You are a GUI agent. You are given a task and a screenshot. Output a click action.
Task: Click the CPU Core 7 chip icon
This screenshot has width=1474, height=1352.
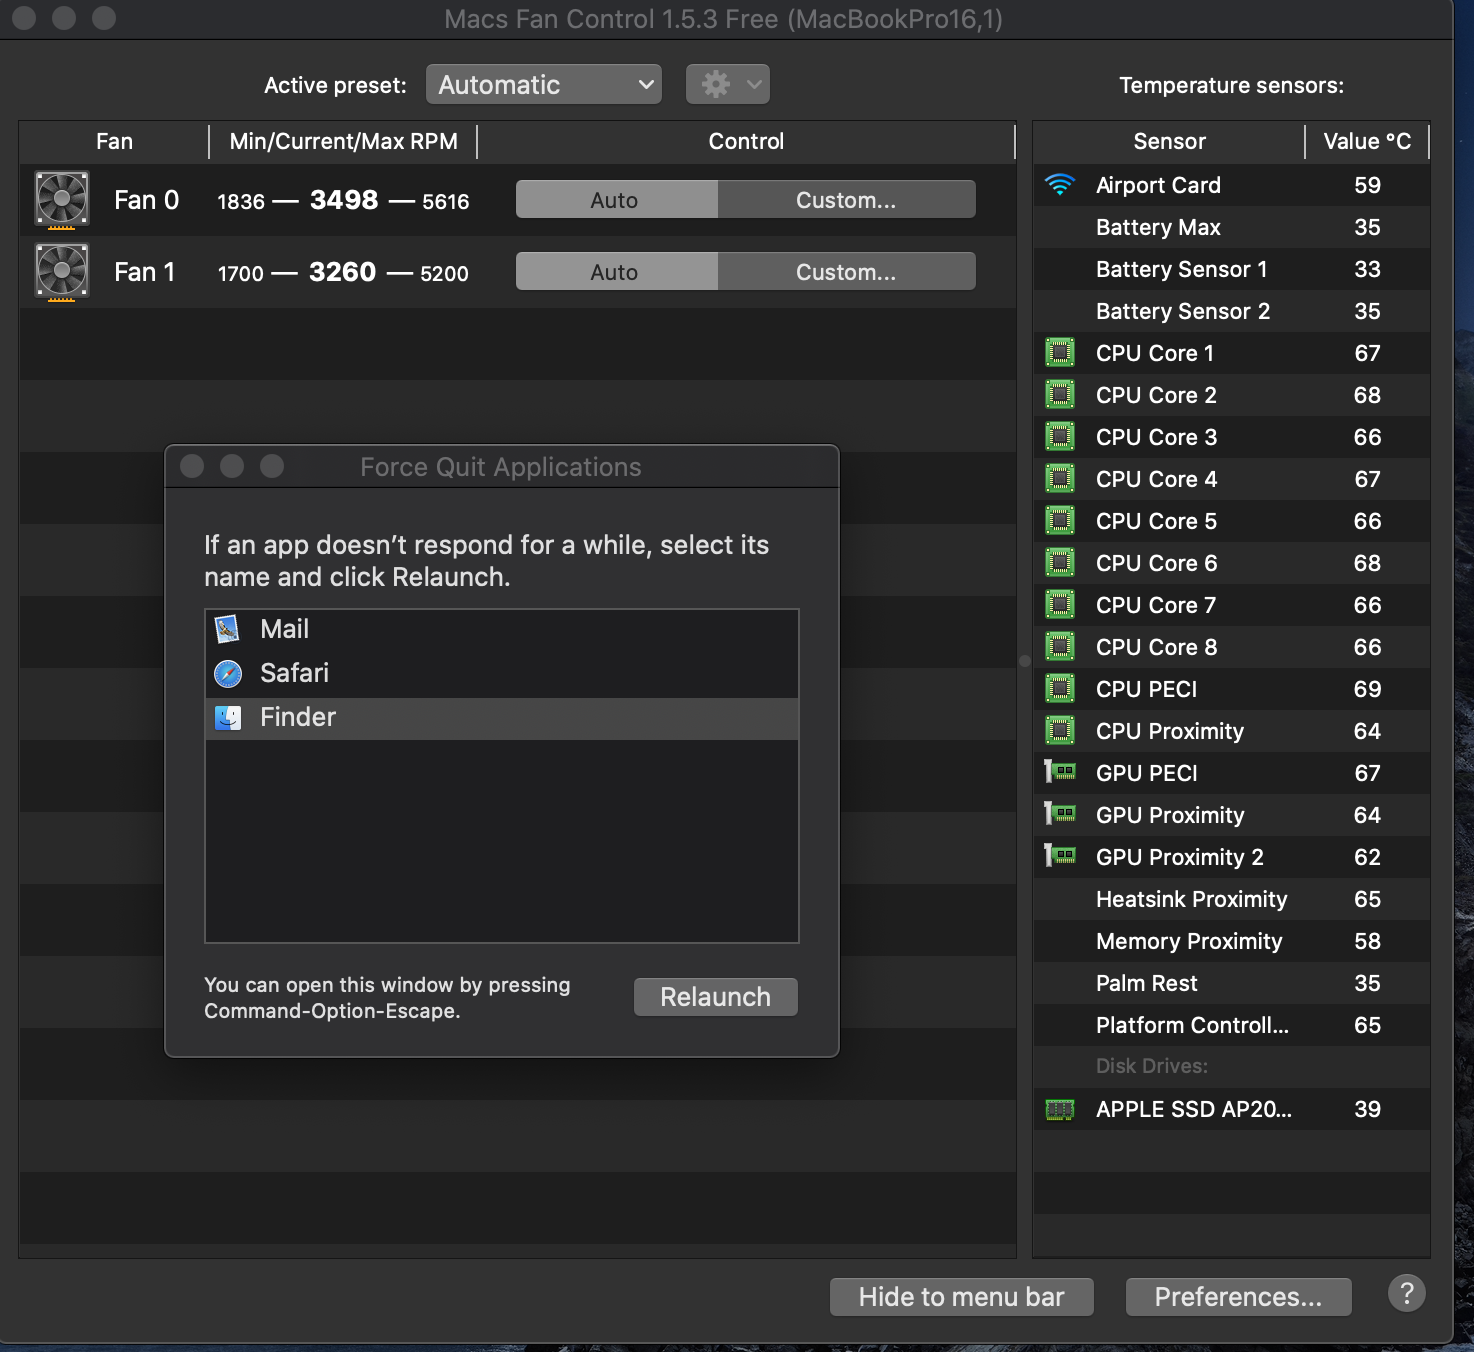pos(1060,605)
